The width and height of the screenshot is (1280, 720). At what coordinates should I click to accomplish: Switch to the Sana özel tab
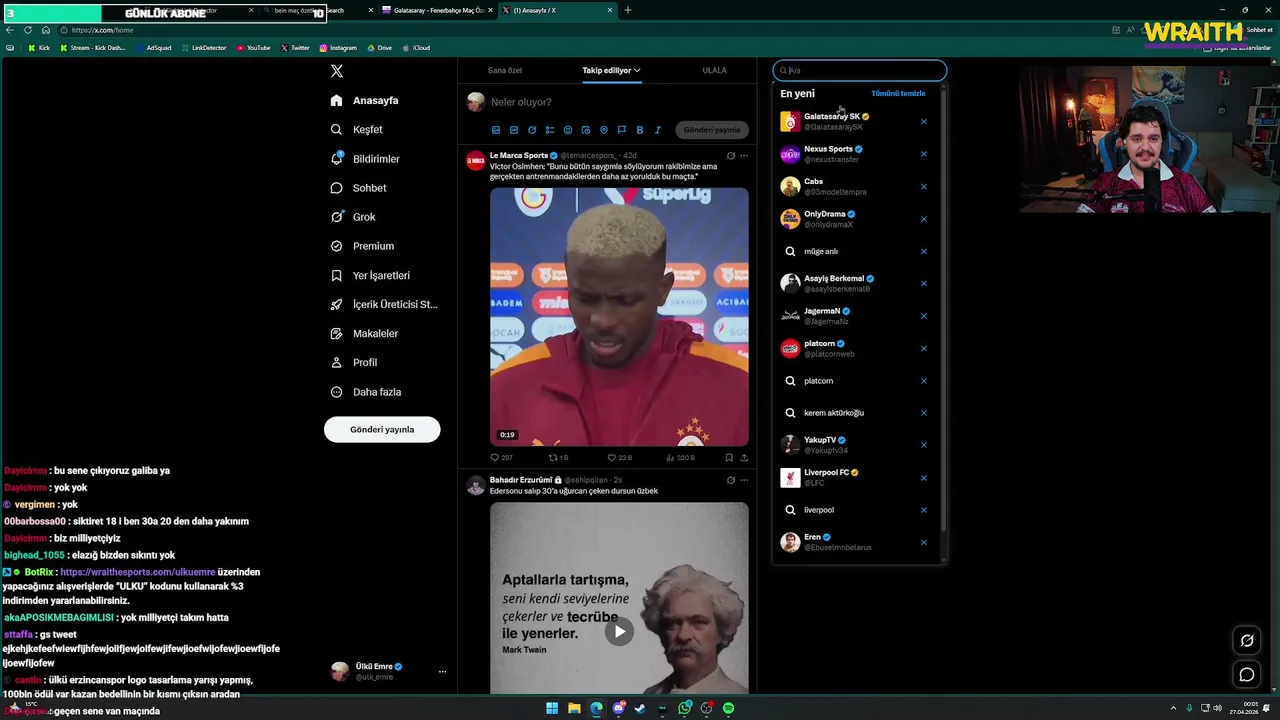pos(505,70)
